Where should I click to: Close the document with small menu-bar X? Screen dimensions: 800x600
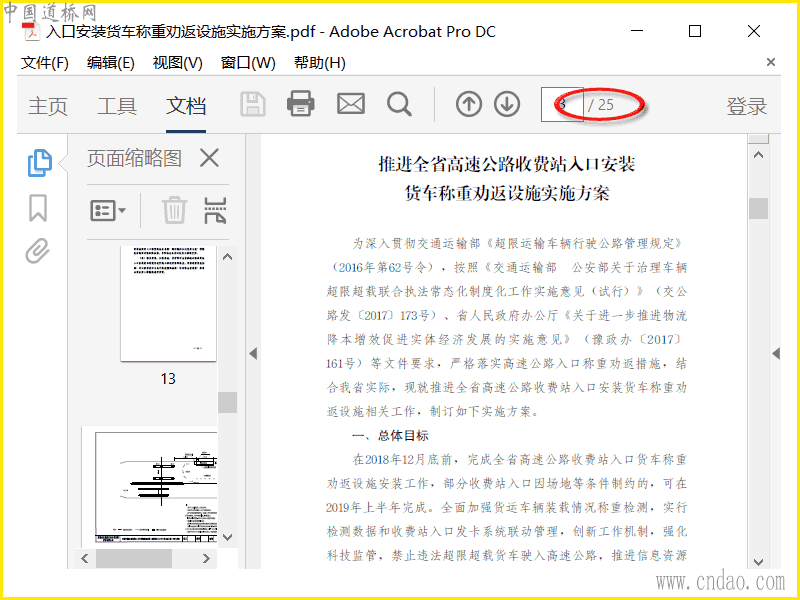click(x=770, y=62)
